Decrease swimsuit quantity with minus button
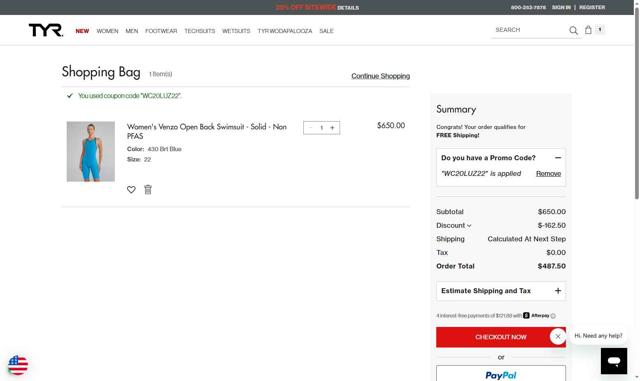This screenshot has height=381, width=640. pos(311,128)
